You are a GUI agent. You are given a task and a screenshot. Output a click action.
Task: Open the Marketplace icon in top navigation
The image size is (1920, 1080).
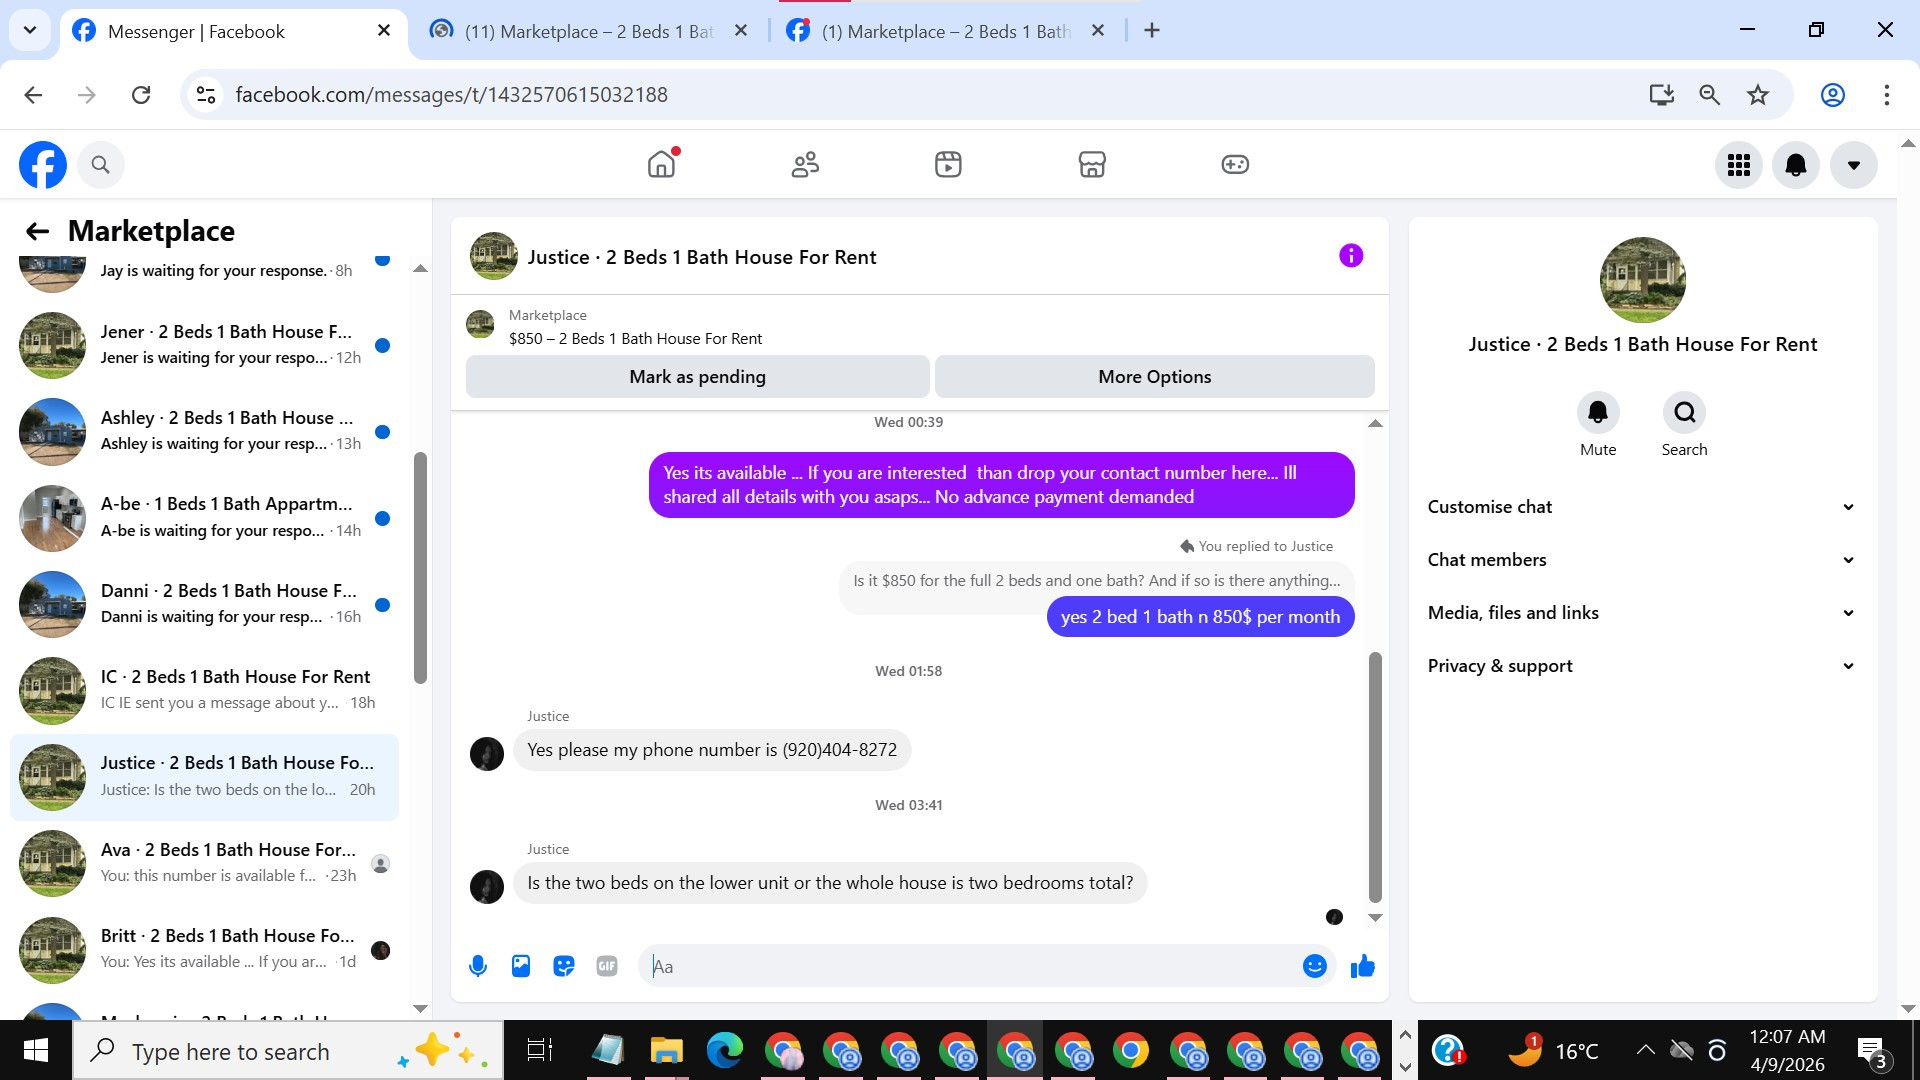click(1091, 164)
